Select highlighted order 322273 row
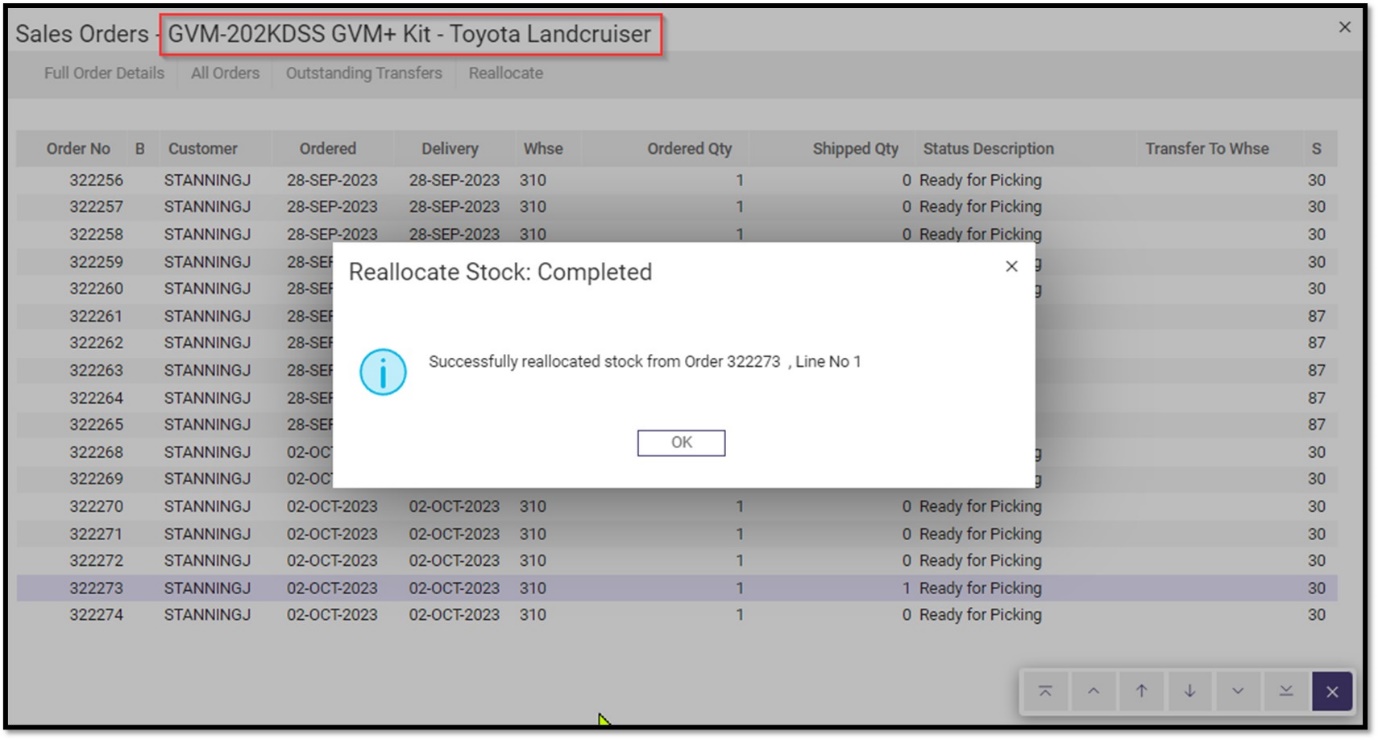Image resolution: width=1378 pixels, height=740 pixels. (677, 588)
